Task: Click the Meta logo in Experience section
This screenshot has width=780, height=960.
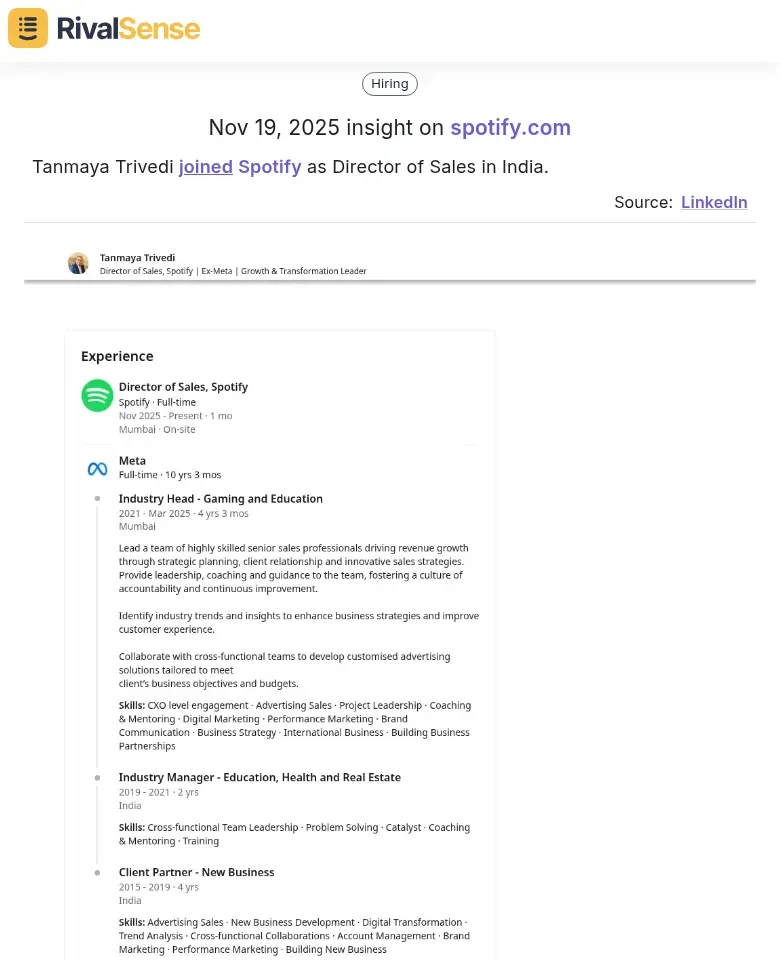Action: [97, 467]
